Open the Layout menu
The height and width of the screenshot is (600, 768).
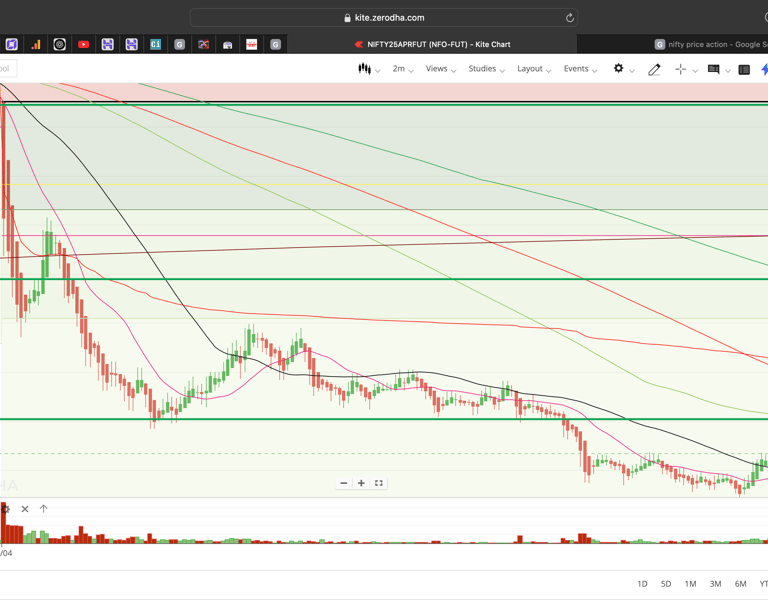click(534, 69)
